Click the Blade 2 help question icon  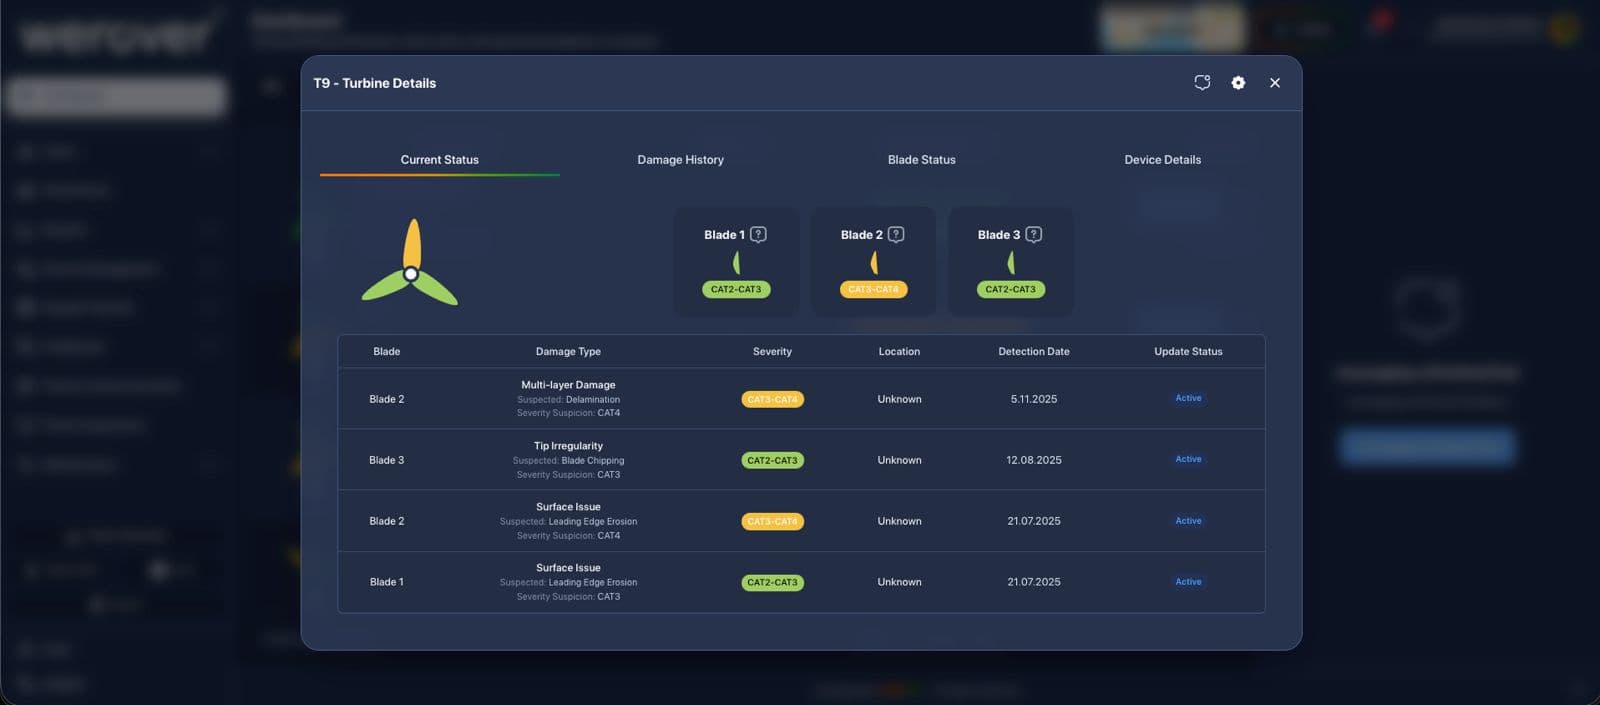896,234
